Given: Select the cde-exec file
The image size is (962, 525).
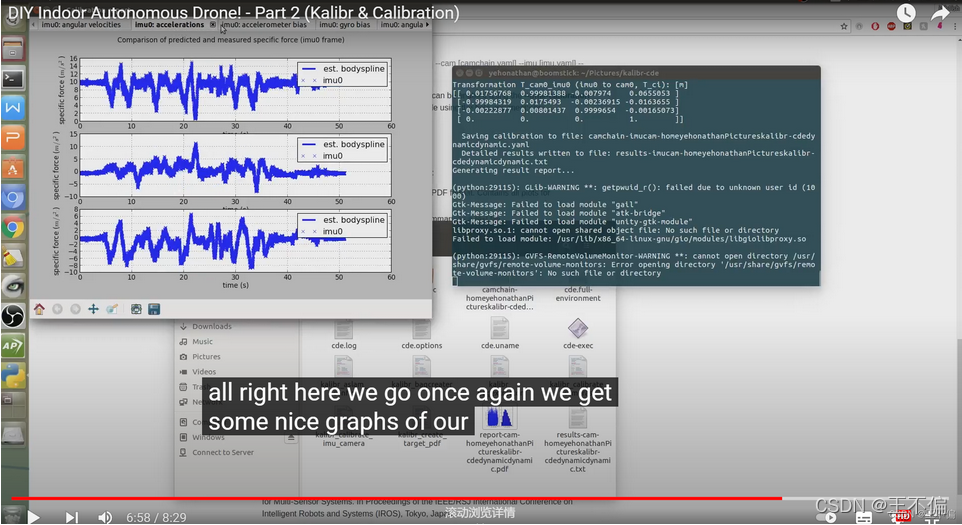Looking at the screenshot, I should [578, 334].
